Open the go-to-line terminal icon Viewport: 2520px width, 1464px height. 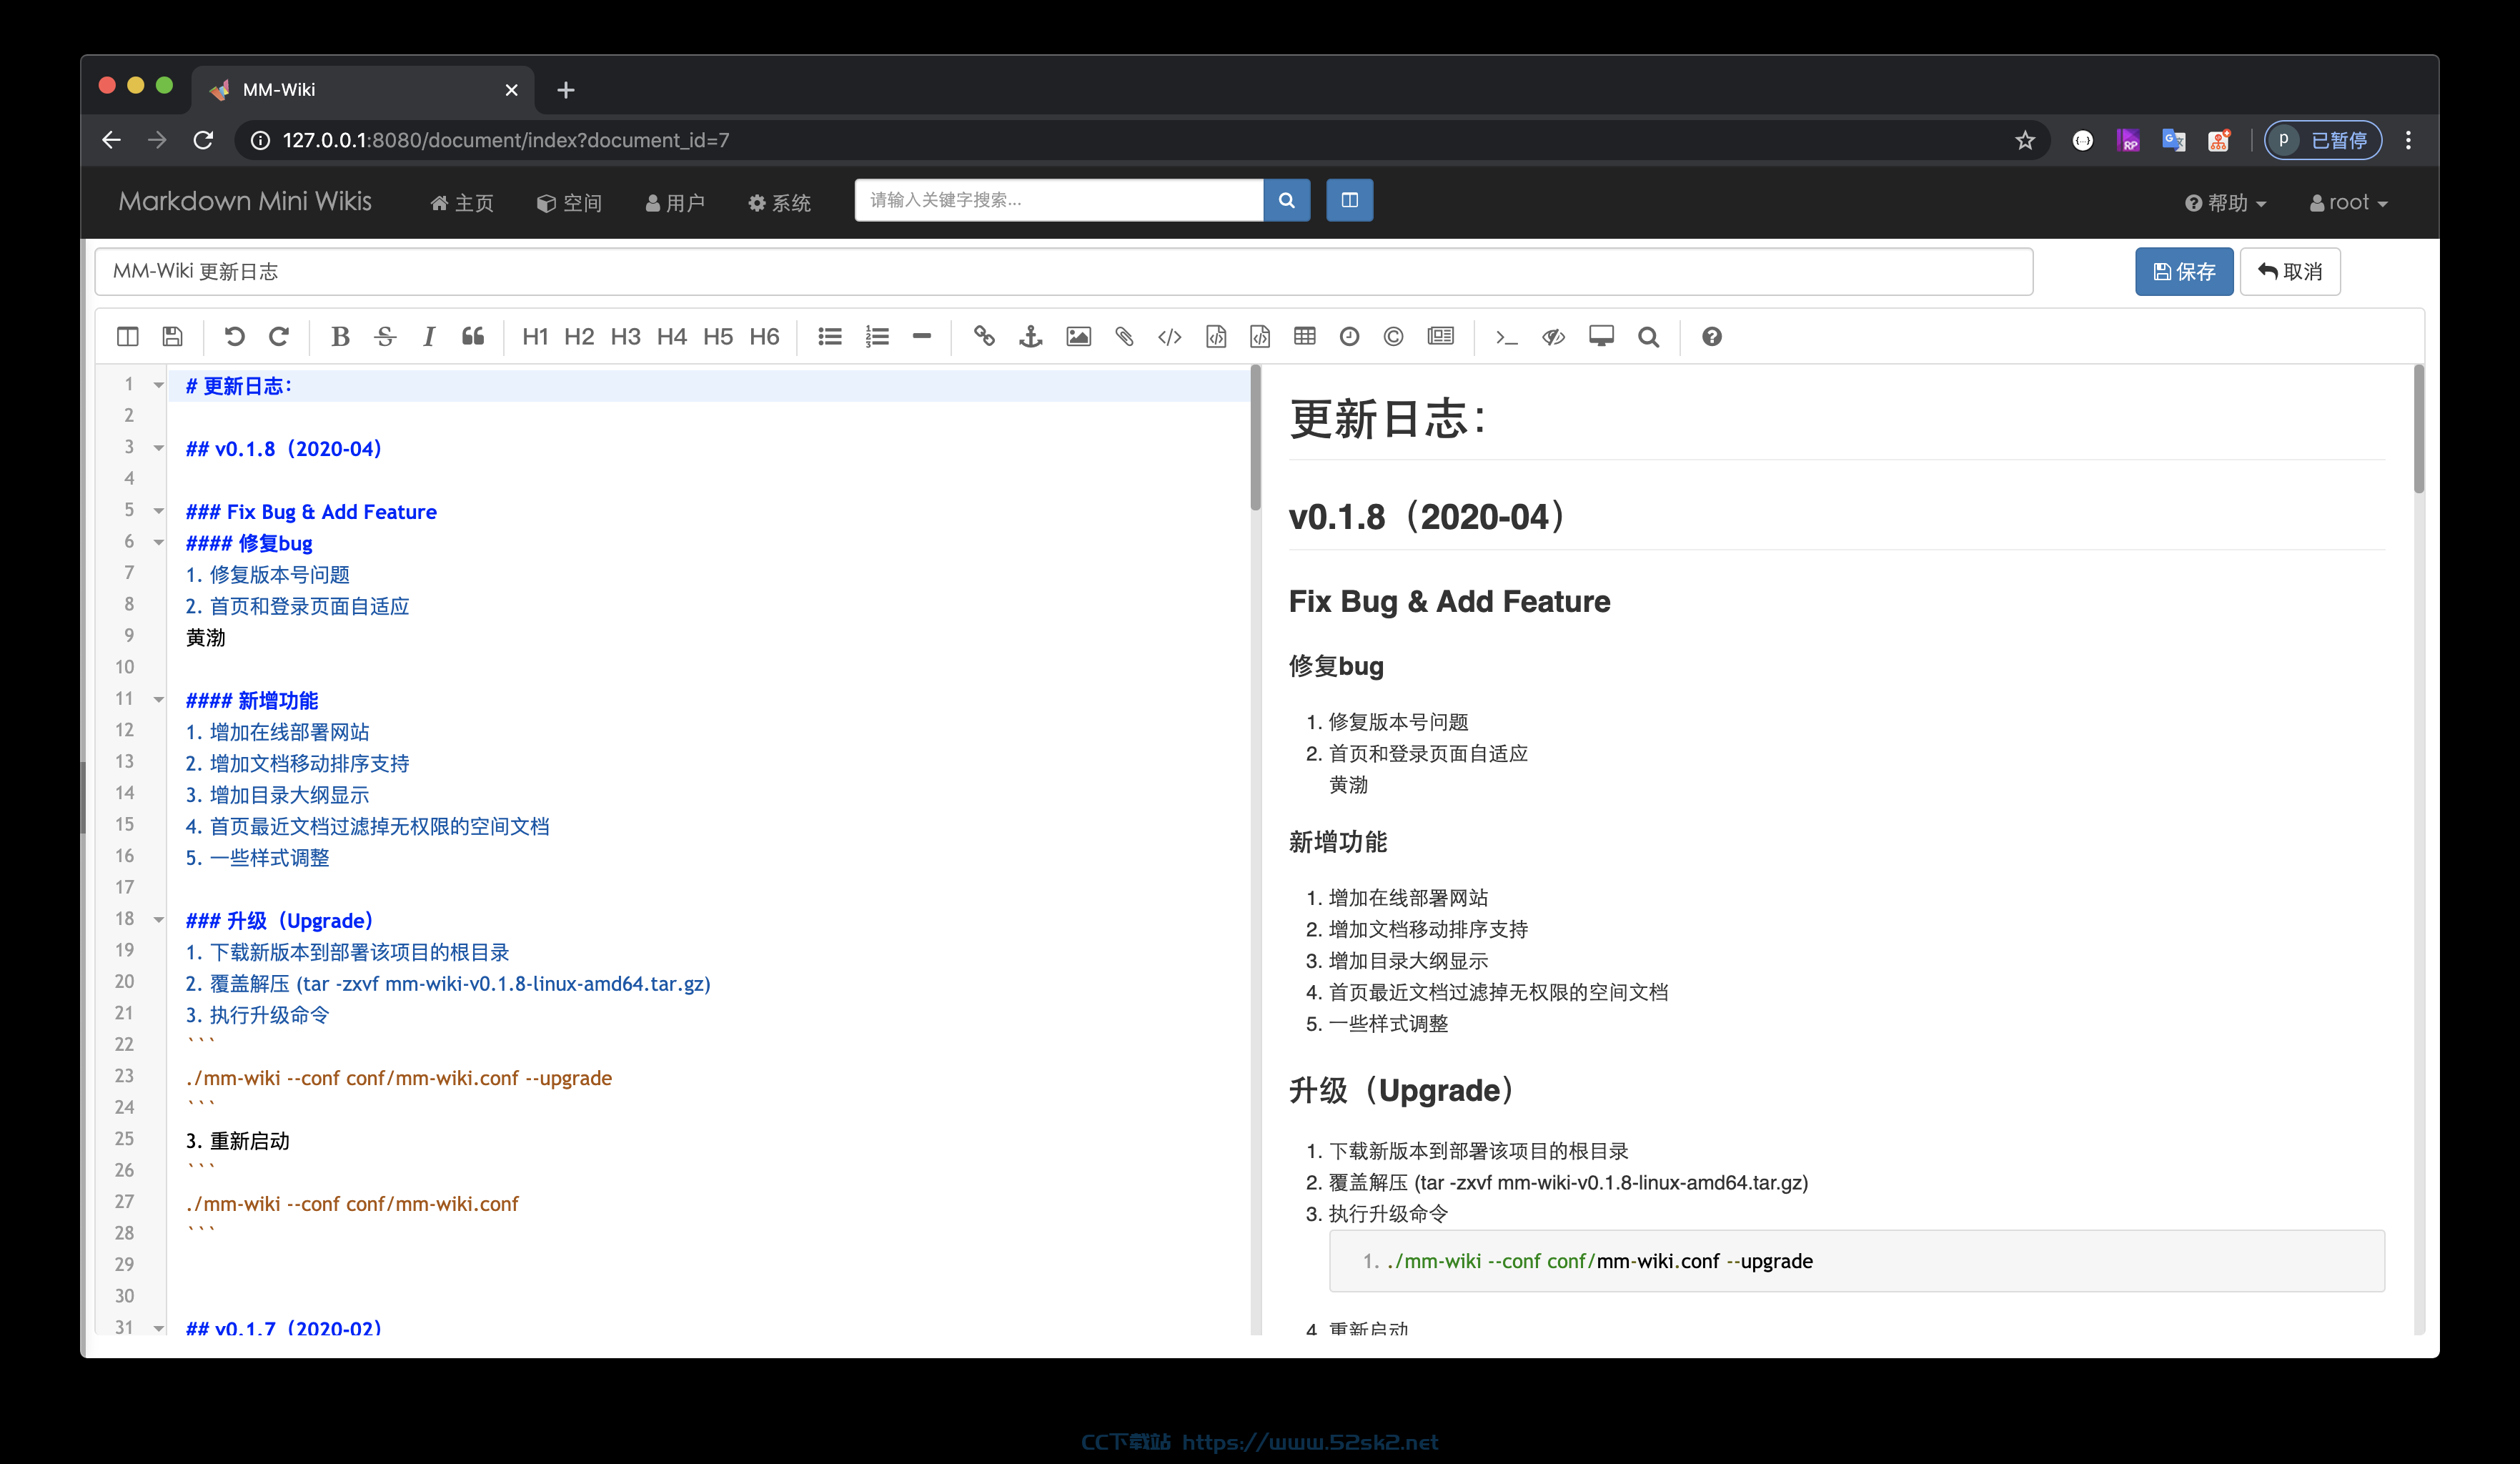(x=1507, y=337)
